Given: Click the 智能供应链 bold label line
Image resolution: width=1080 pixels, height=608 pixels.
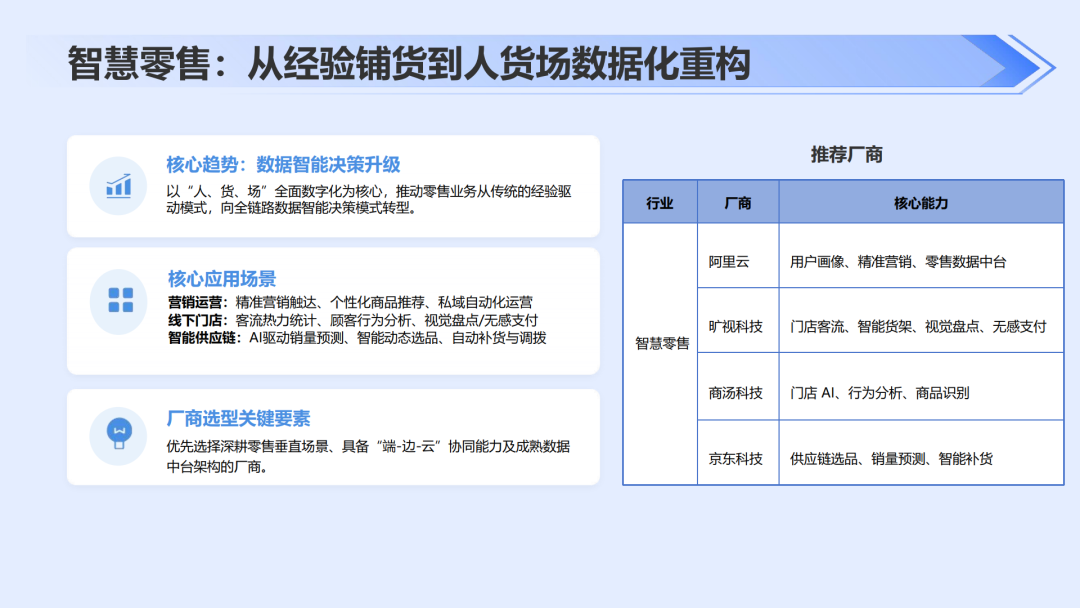Looking at the screenshot, I should click(x=357, y=338).
